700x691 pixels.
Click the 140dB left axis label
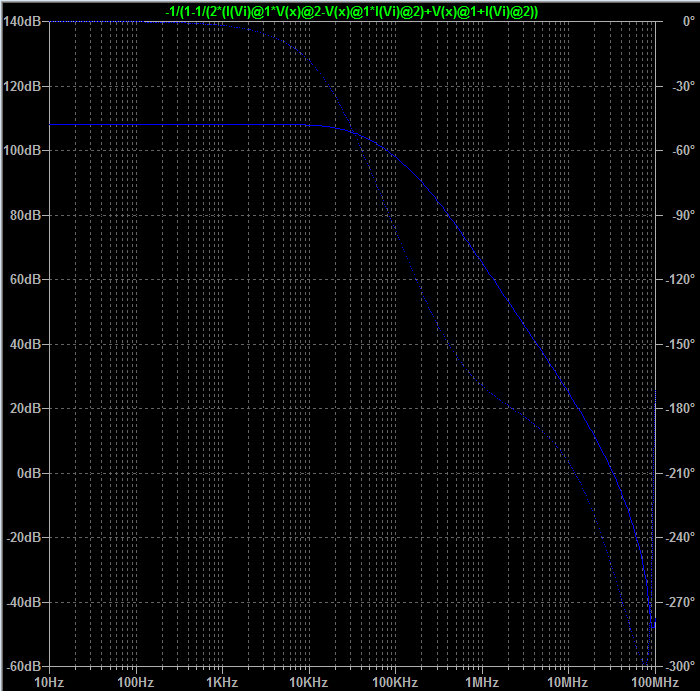[22, 21]
